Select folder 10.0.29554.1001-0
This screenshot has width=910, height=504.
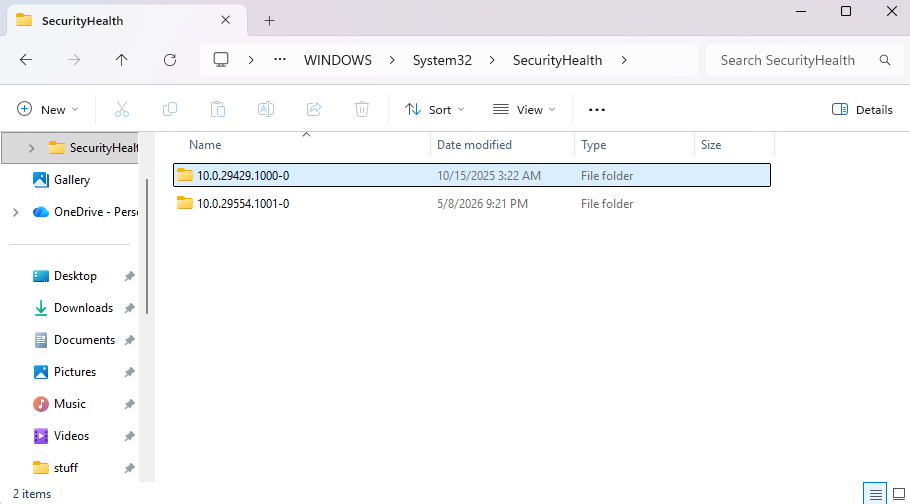pos(472,203)
